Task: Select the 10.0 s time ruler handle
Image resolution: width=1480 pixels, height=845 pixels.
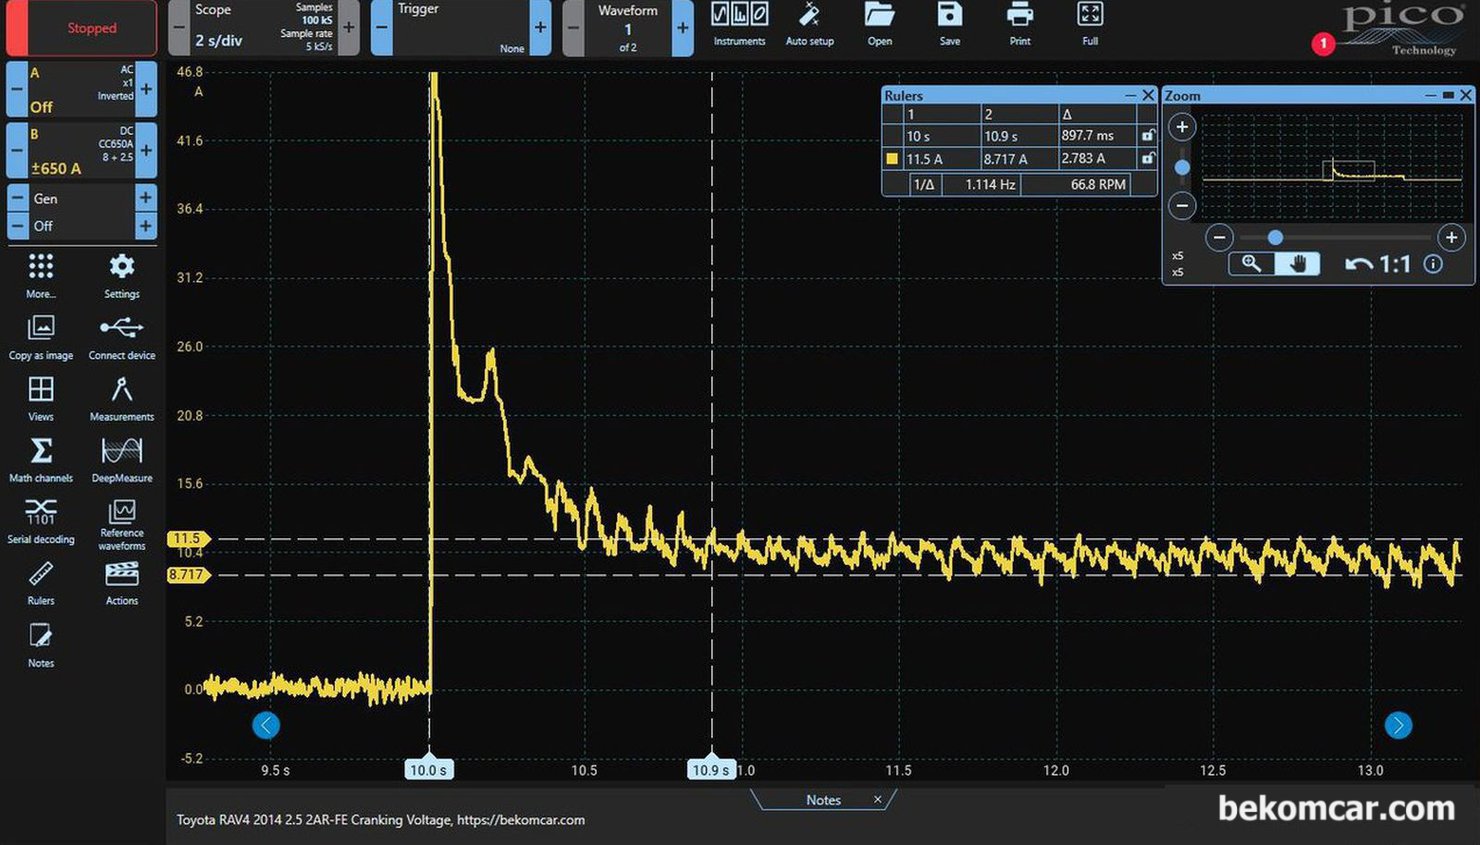Action: tap(429, 768)
